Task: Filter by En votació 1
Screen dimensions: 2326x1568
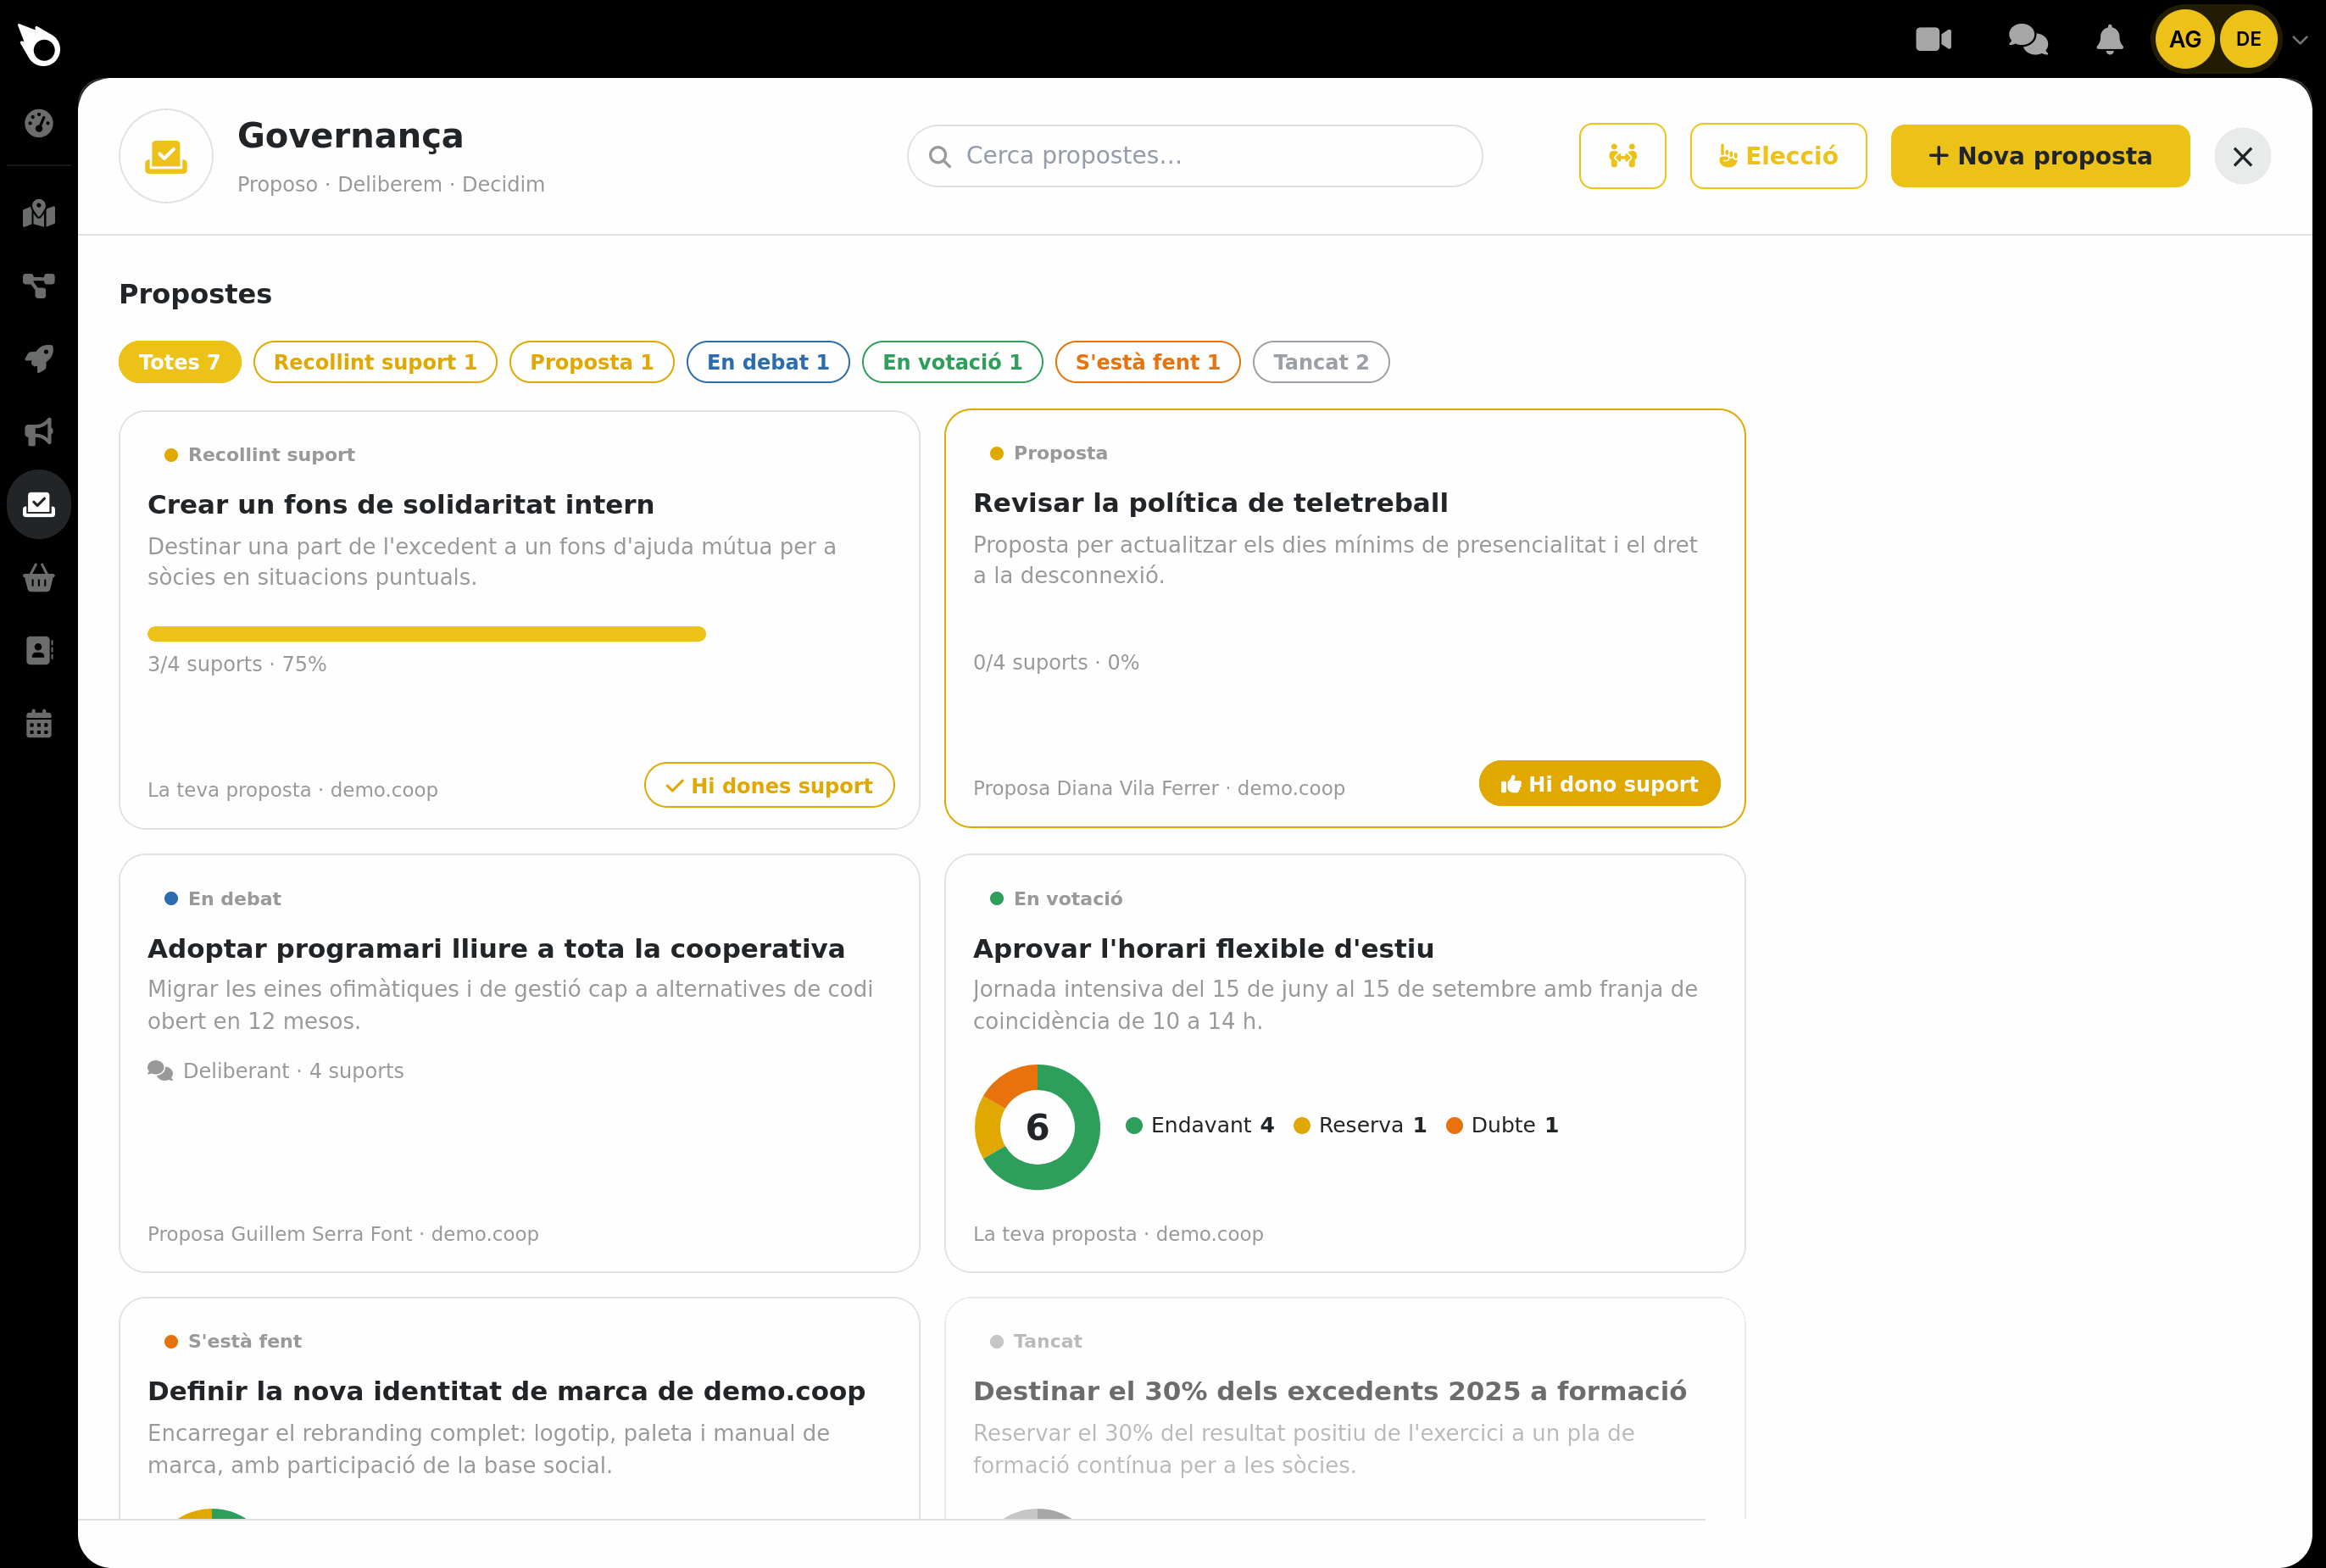Action: point(952,362)
